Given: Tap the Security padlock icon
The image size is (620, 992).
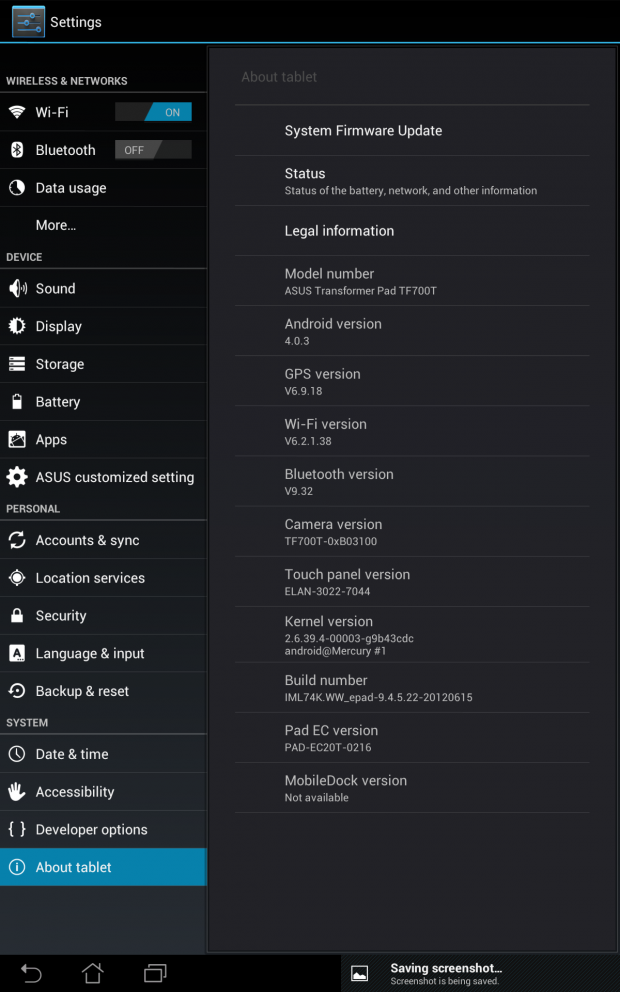Looking at the screenshot, I should tap(17, 616).
